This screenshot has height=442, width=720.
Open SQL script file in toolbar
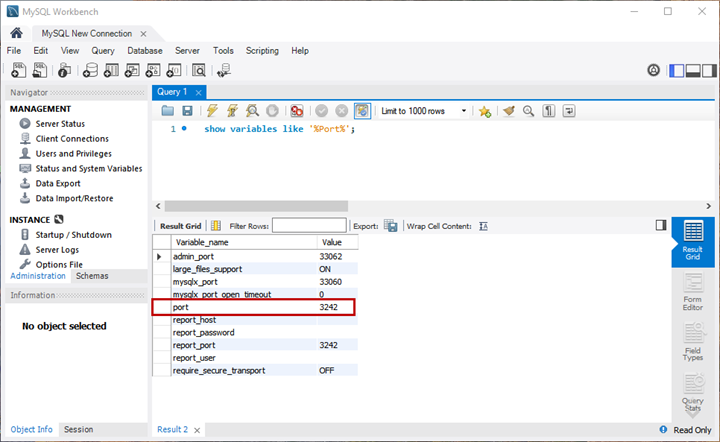click(40, 70)
